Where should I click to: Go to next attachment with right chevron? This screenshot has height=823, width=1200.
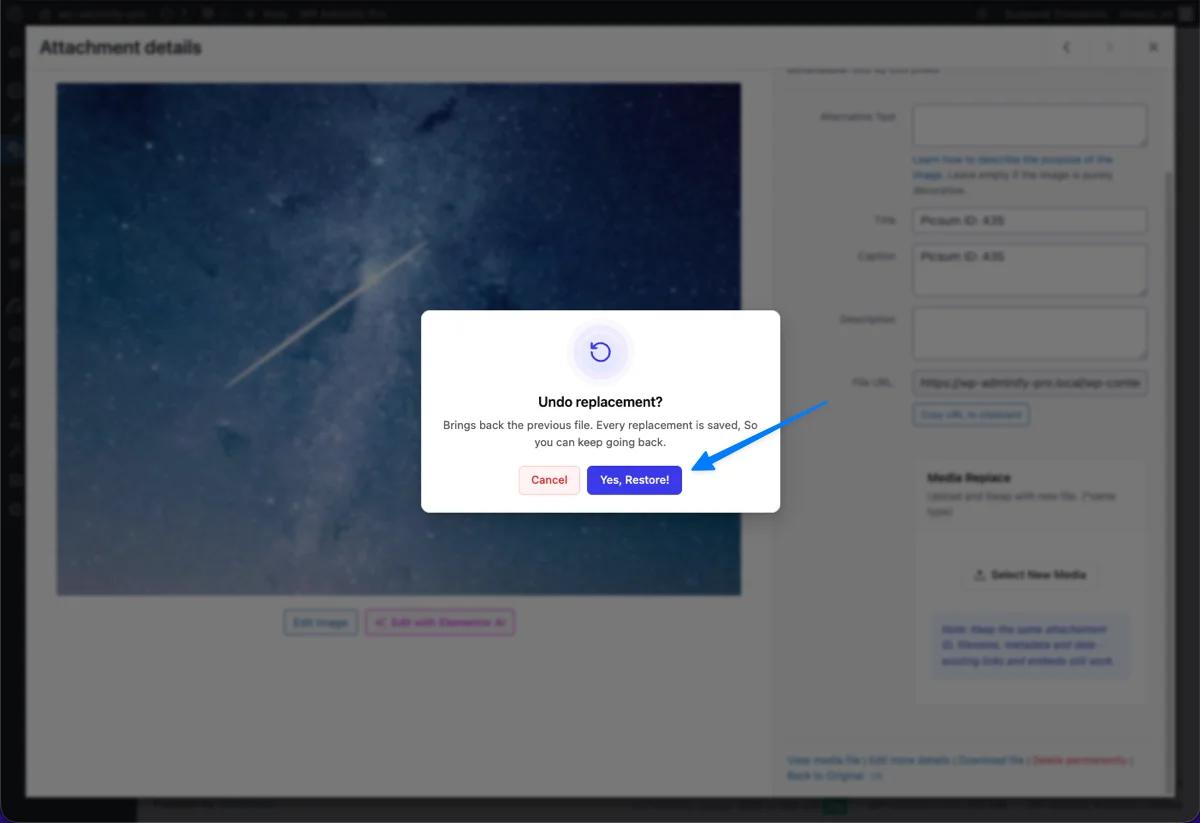pos(1109,47)
